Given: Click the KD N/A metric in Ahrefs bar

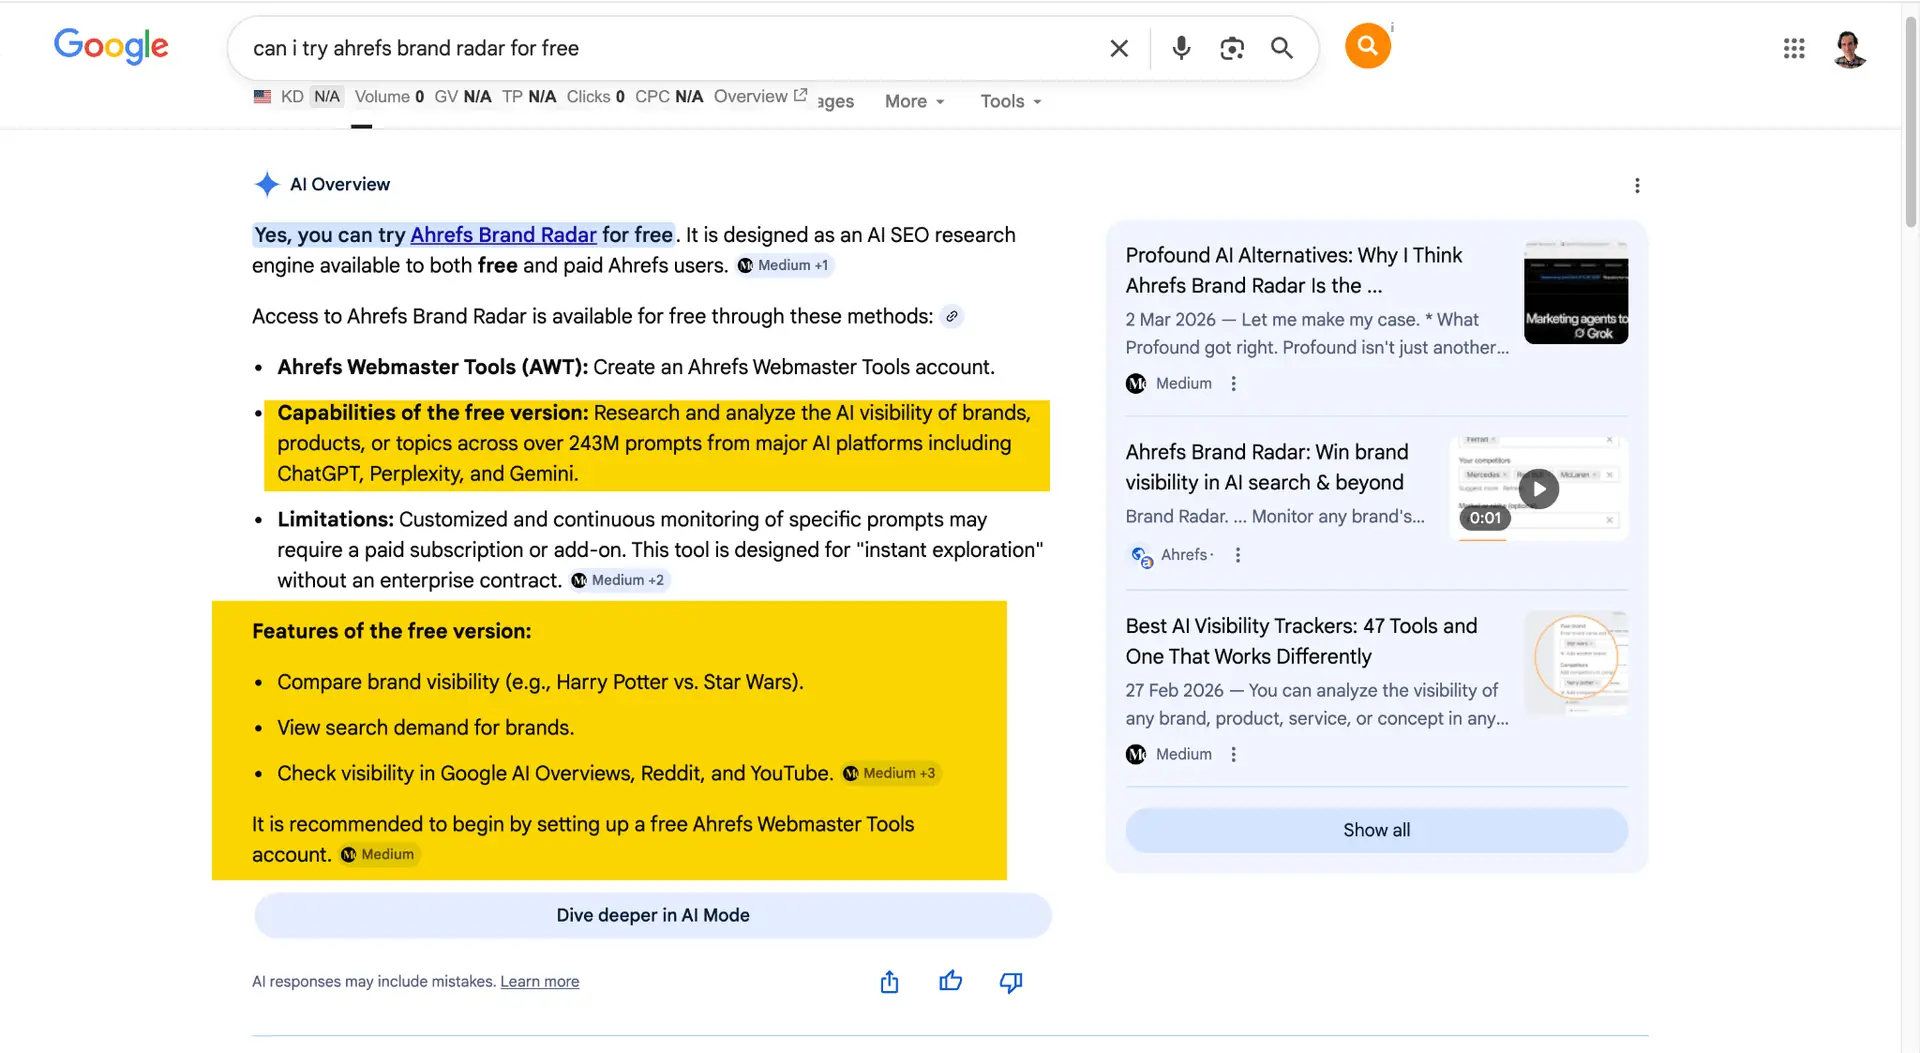Looking at the screenshot, I should 311,96.
